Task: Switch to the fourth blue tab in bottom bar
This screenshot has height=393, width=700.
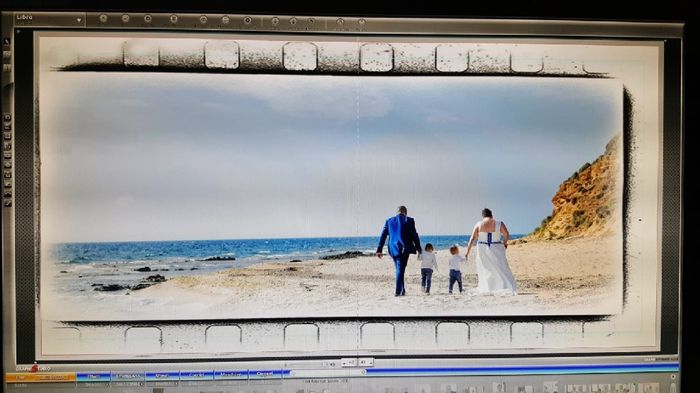Action: pos(196,376)
